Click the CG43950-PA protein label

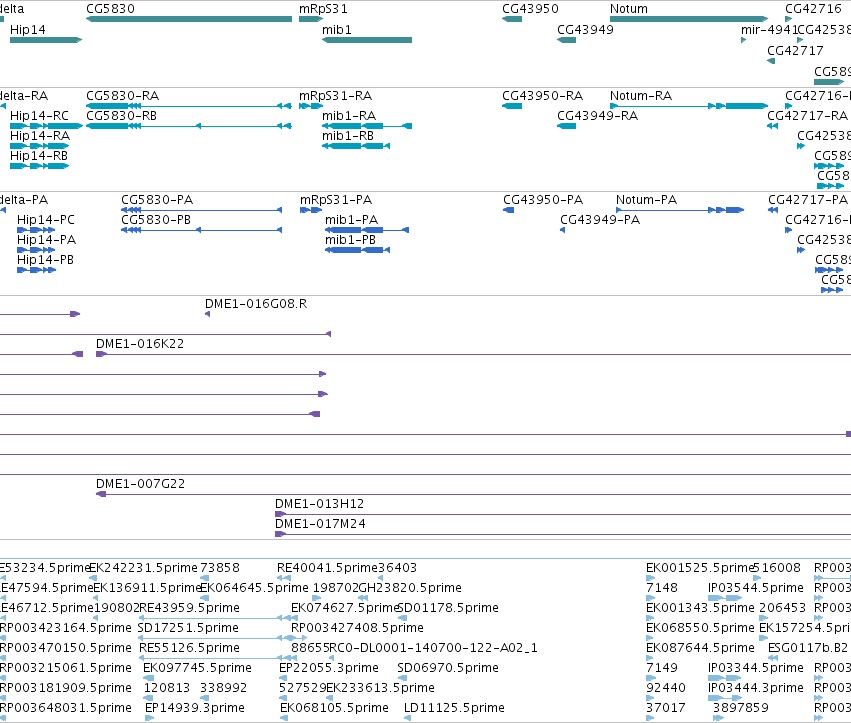[x=543, y=200]
